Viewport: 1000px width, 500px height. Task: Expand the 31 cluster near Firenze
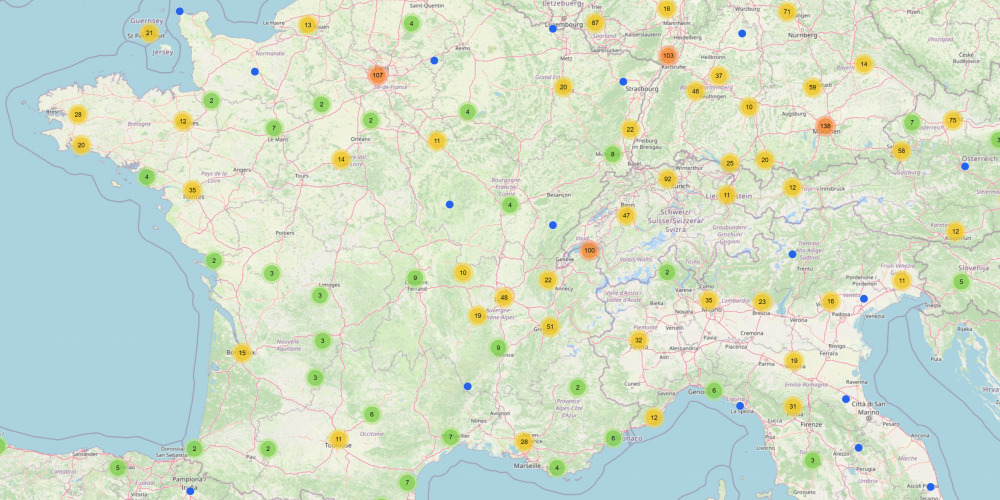click(792, 406)
